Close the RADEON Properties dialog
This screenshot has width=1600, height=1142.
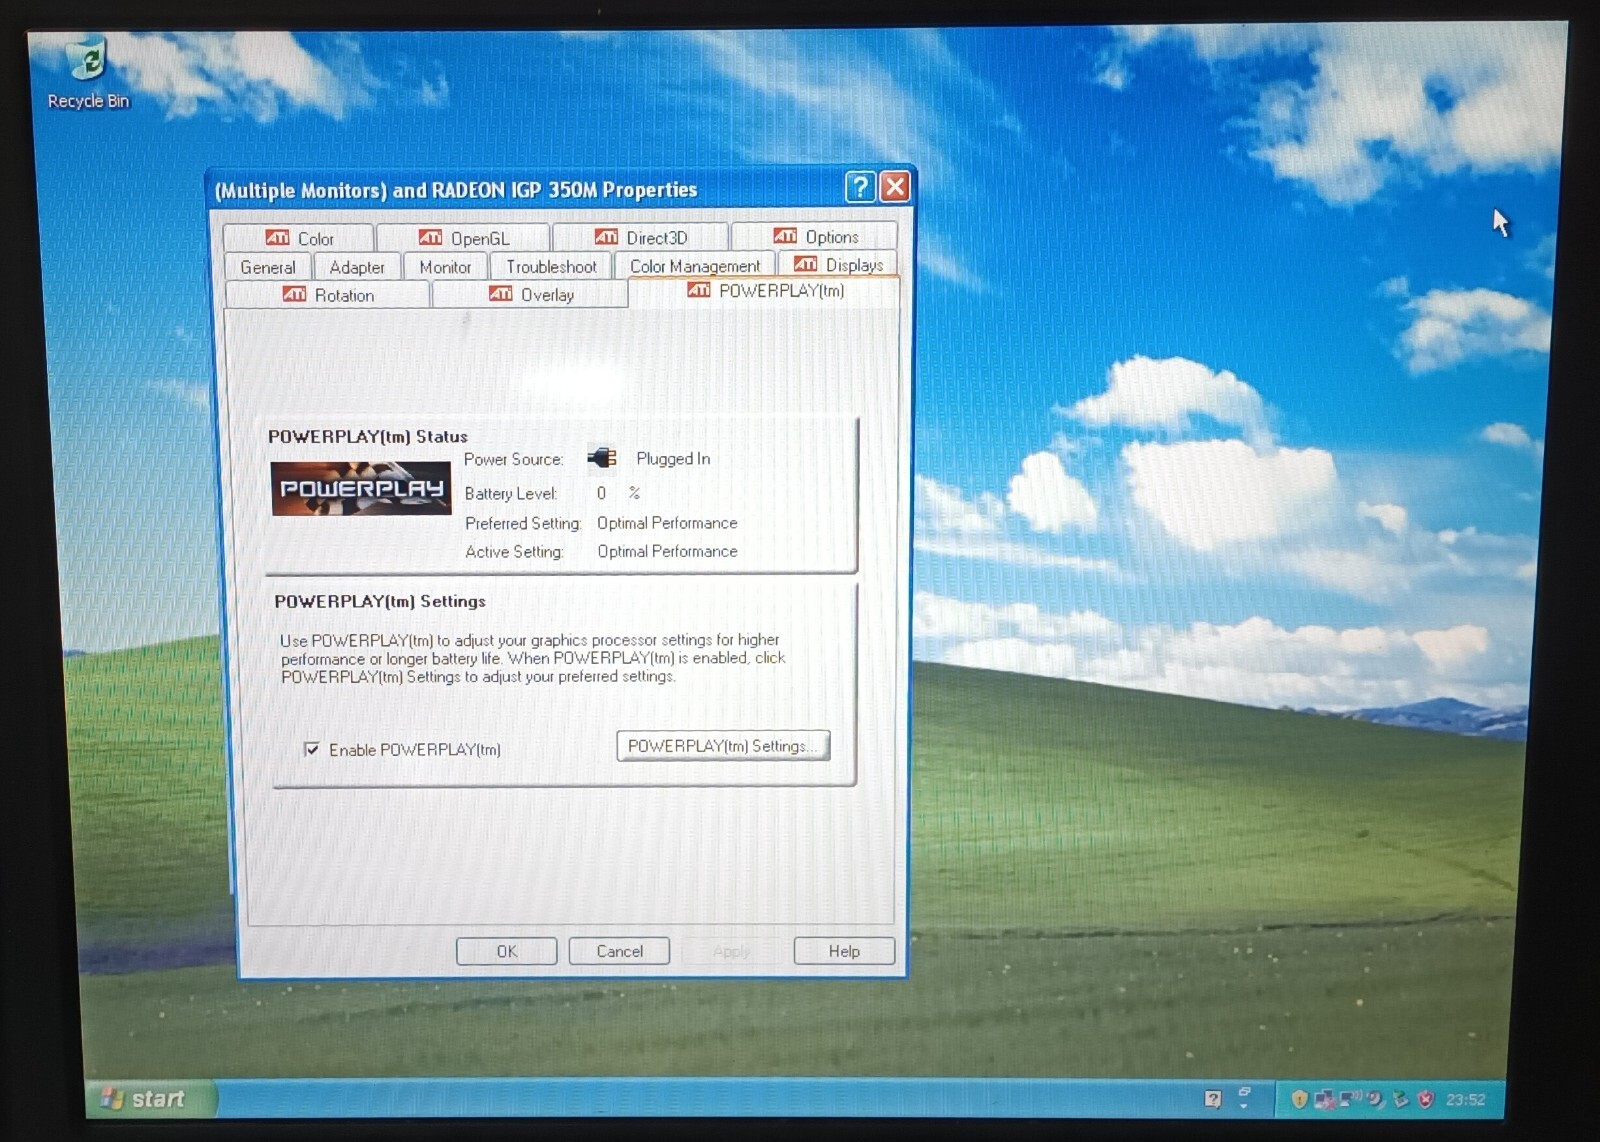pos(895,187)
